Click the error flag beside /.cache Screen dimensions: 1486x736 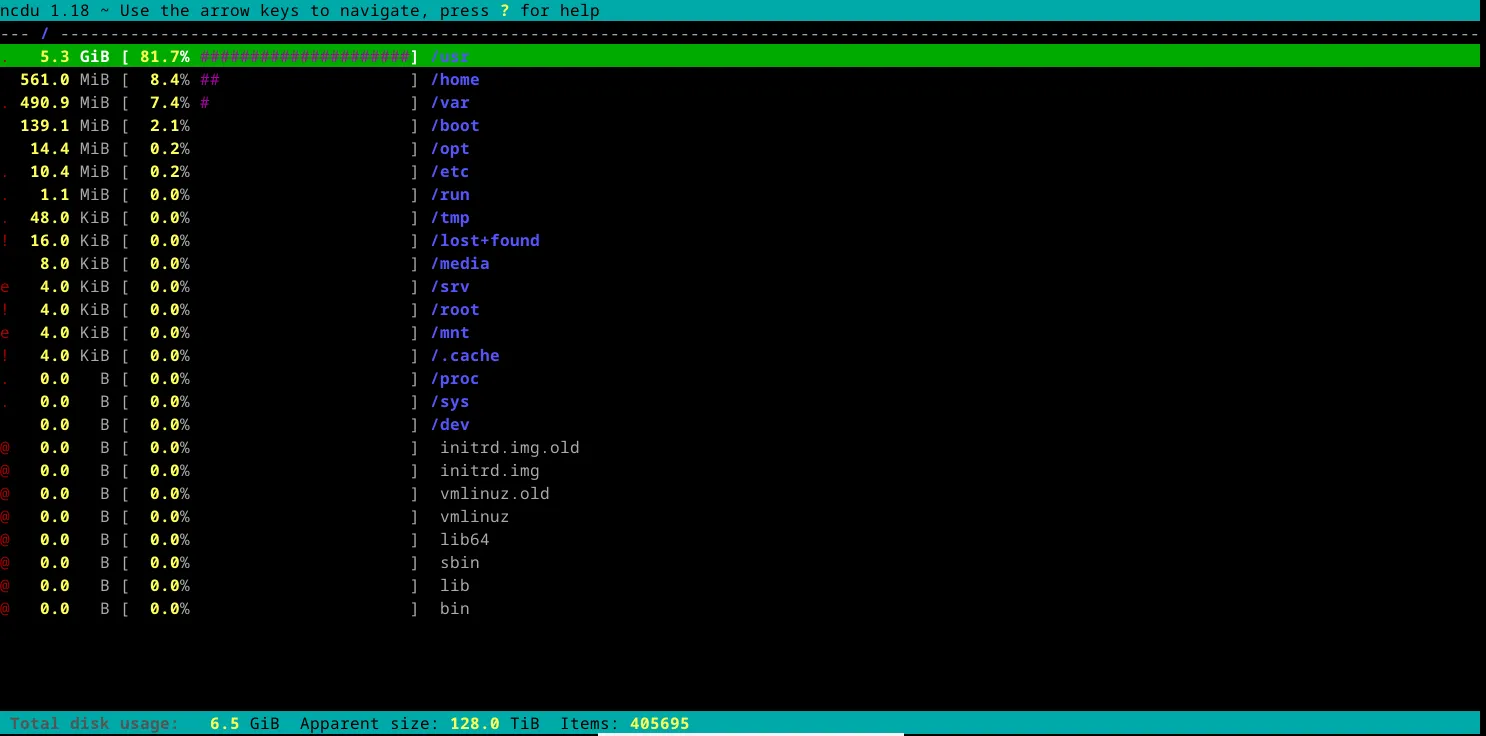5,356
